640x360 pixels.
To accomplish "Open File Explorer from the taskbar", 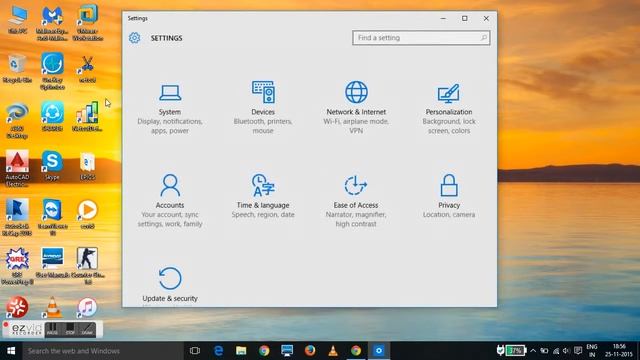I will [x=241, y=351].
